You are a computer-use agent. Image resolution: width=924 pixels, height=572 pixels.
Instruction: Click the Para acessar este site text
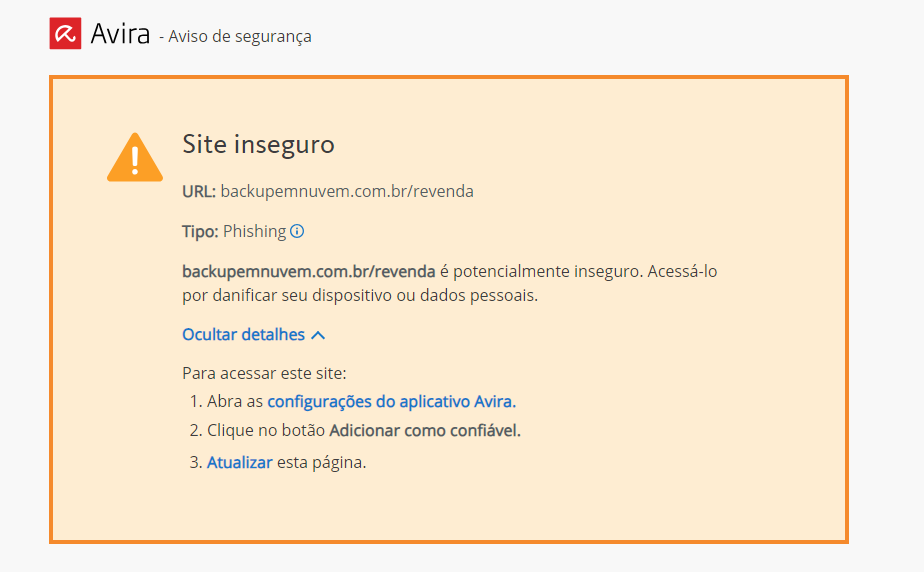coord(264,373)
